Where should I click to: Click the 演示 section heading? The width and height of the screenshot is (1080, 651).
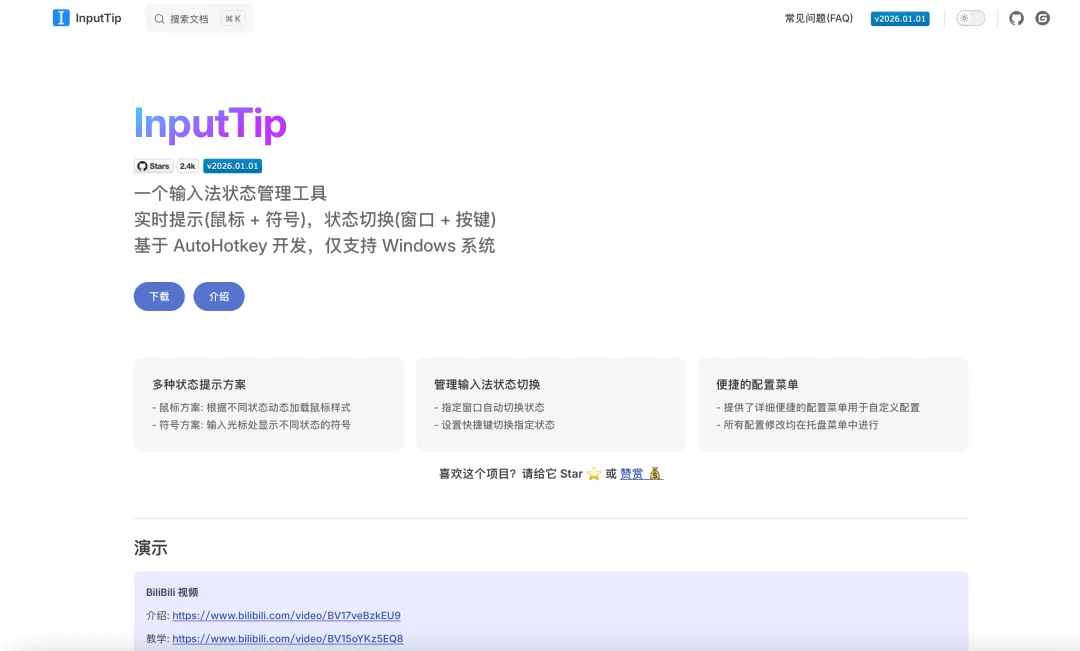pyautogui.click(x=151, y=548)
